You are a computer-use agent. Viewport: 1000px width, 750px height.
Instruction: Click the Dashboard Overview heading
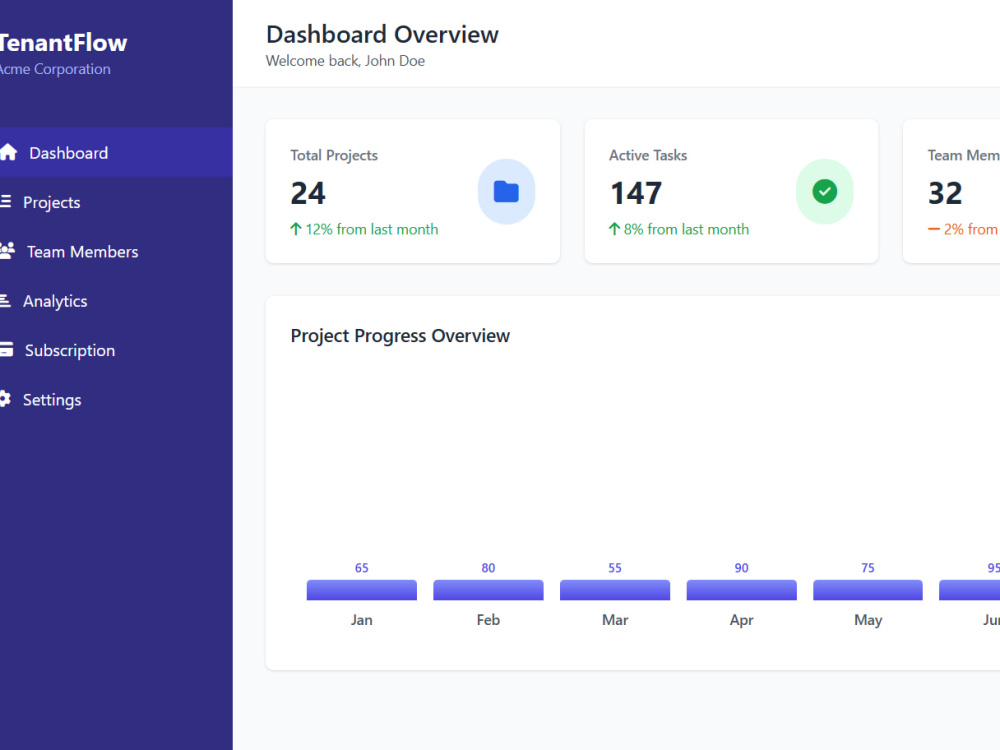click(382, 34)
